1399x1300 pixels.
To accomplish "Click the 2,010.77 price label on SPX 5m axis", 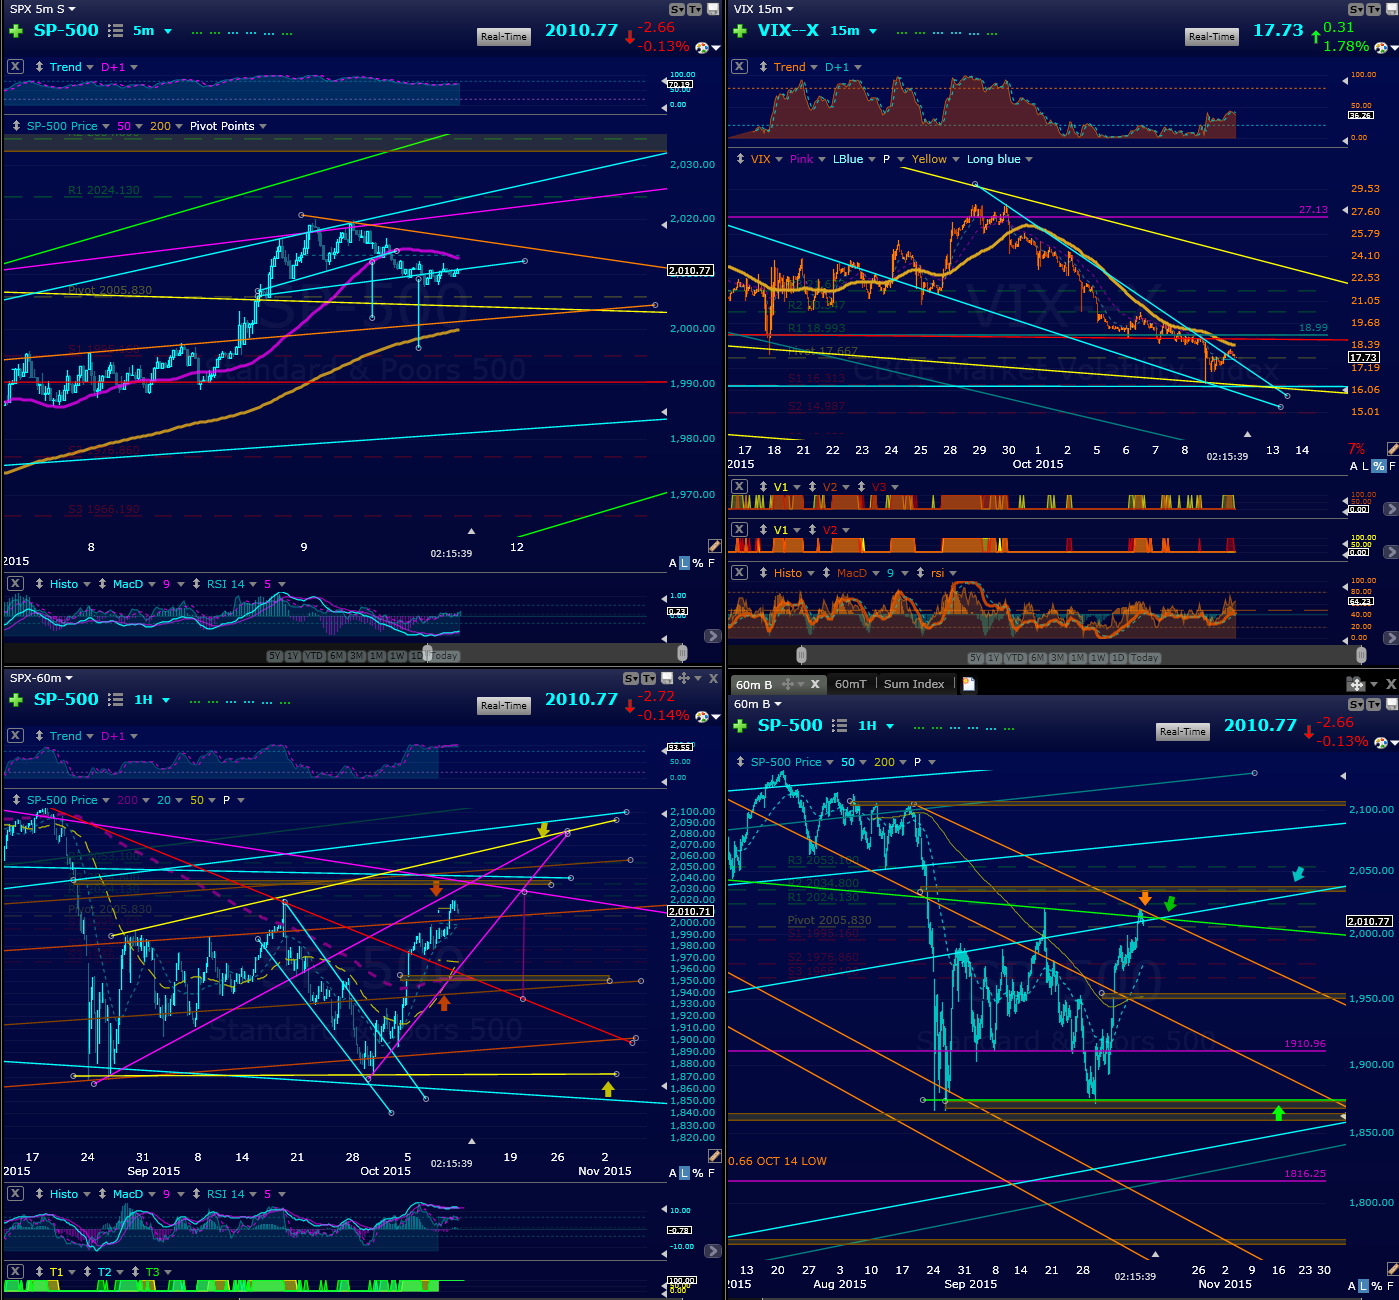I will pos(690,270).
